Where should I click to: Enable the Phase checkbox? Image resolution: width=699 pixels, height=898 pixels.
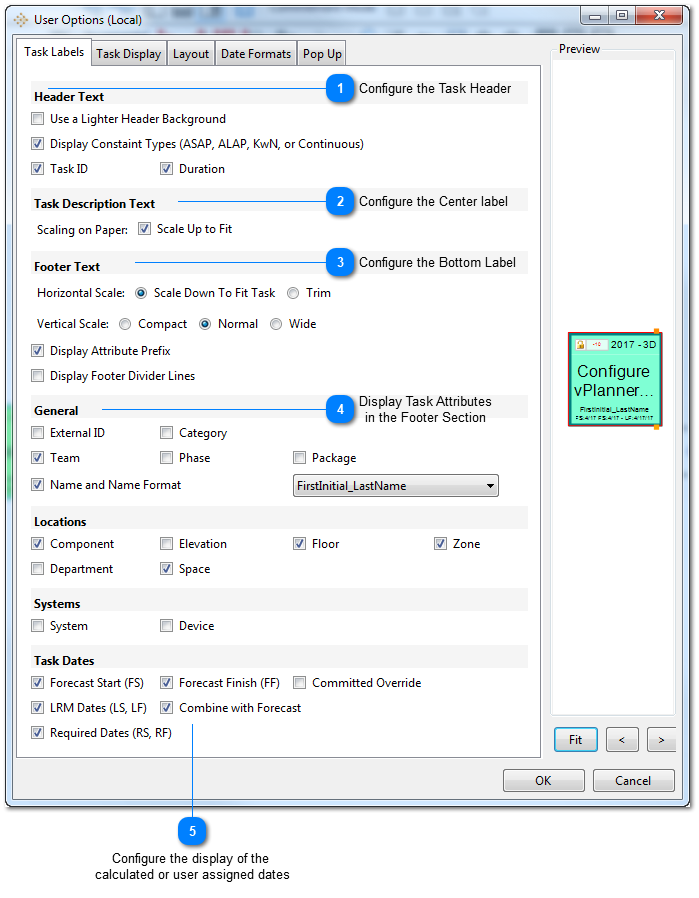167,458
